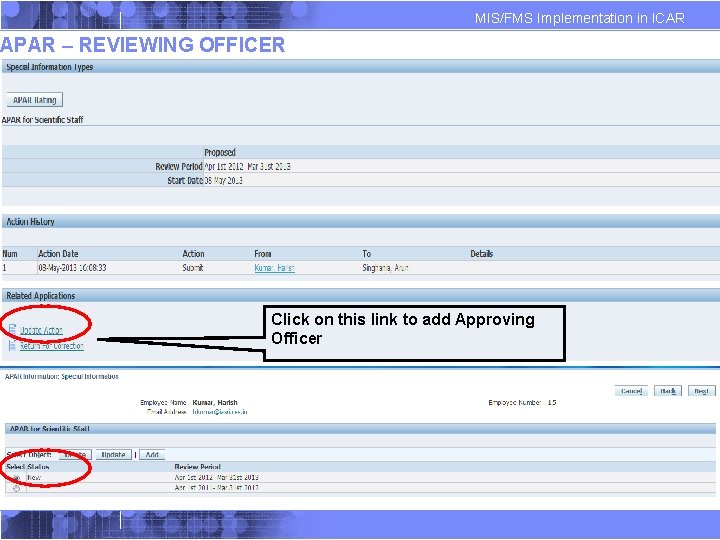This screenshot has height=540, width=720.
Task: Click the Employee Name value Kumar, Harish
Action: [215, 402]
